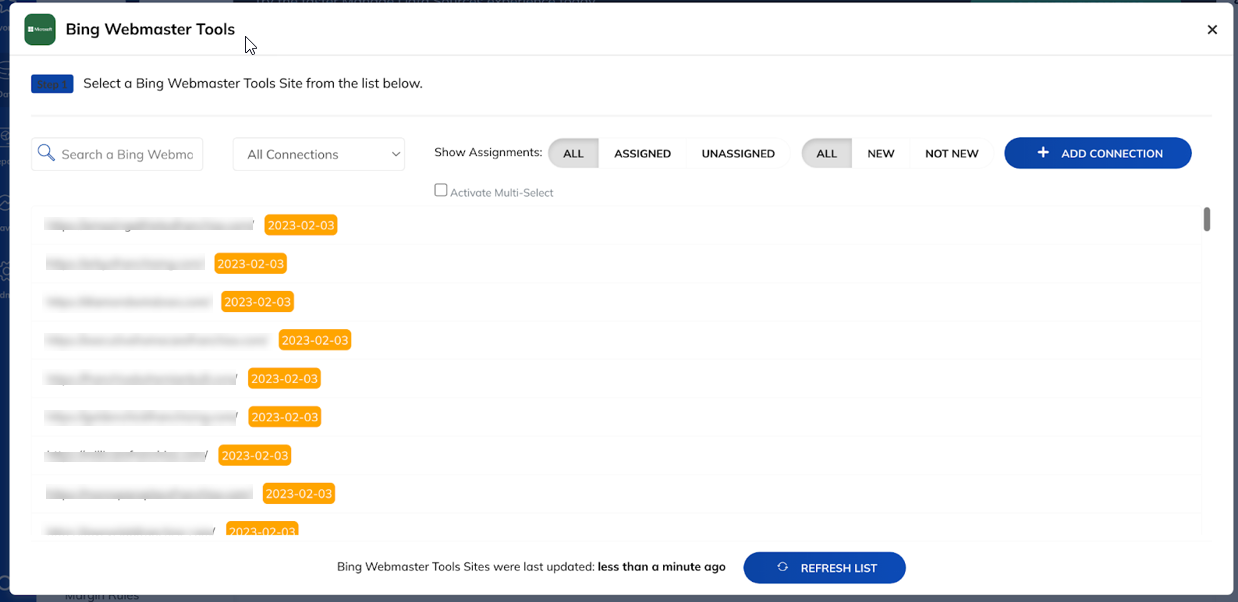Select the topmost site in the list

(616, 225)
